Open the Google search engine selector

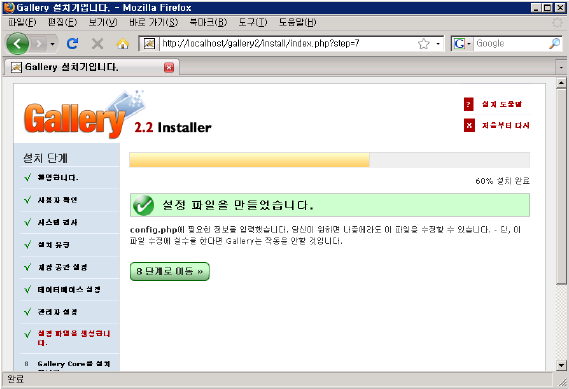(x=462, y=44)
